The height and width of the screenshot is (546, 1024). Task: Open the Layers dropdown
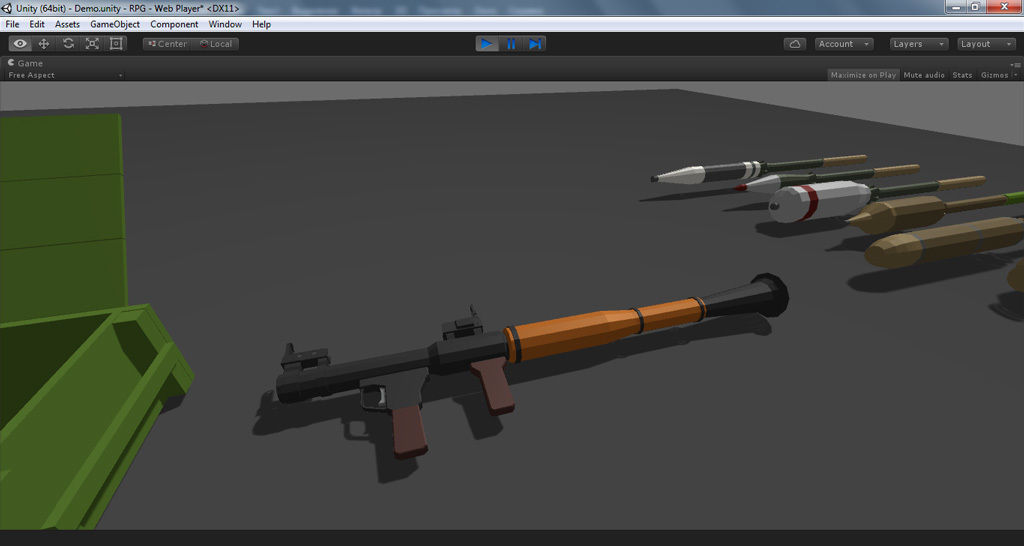(919, 44)
